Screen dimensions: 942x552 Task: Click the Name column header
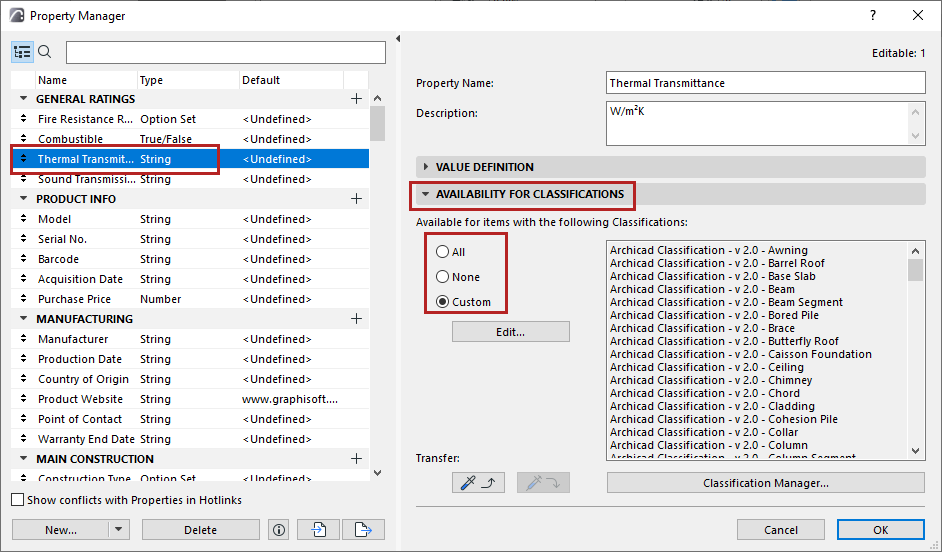[86, 80]
